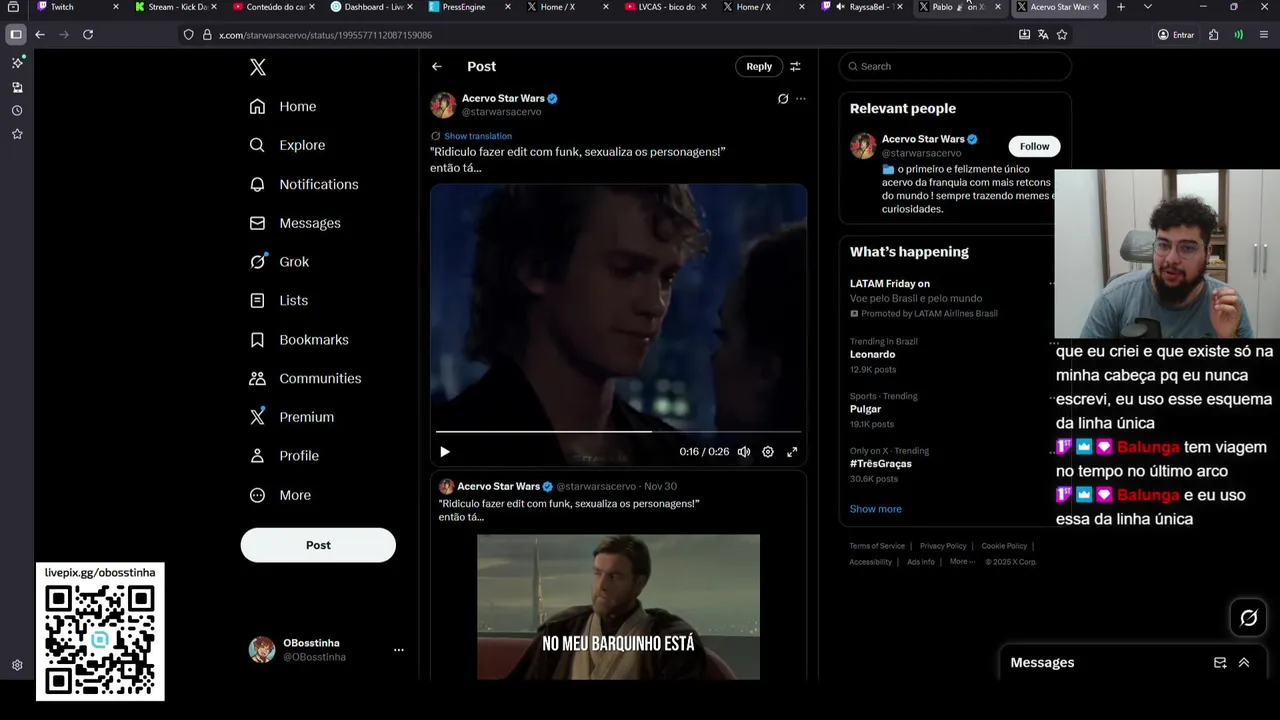Click the browser back arrow

click(x=40, y=34)
